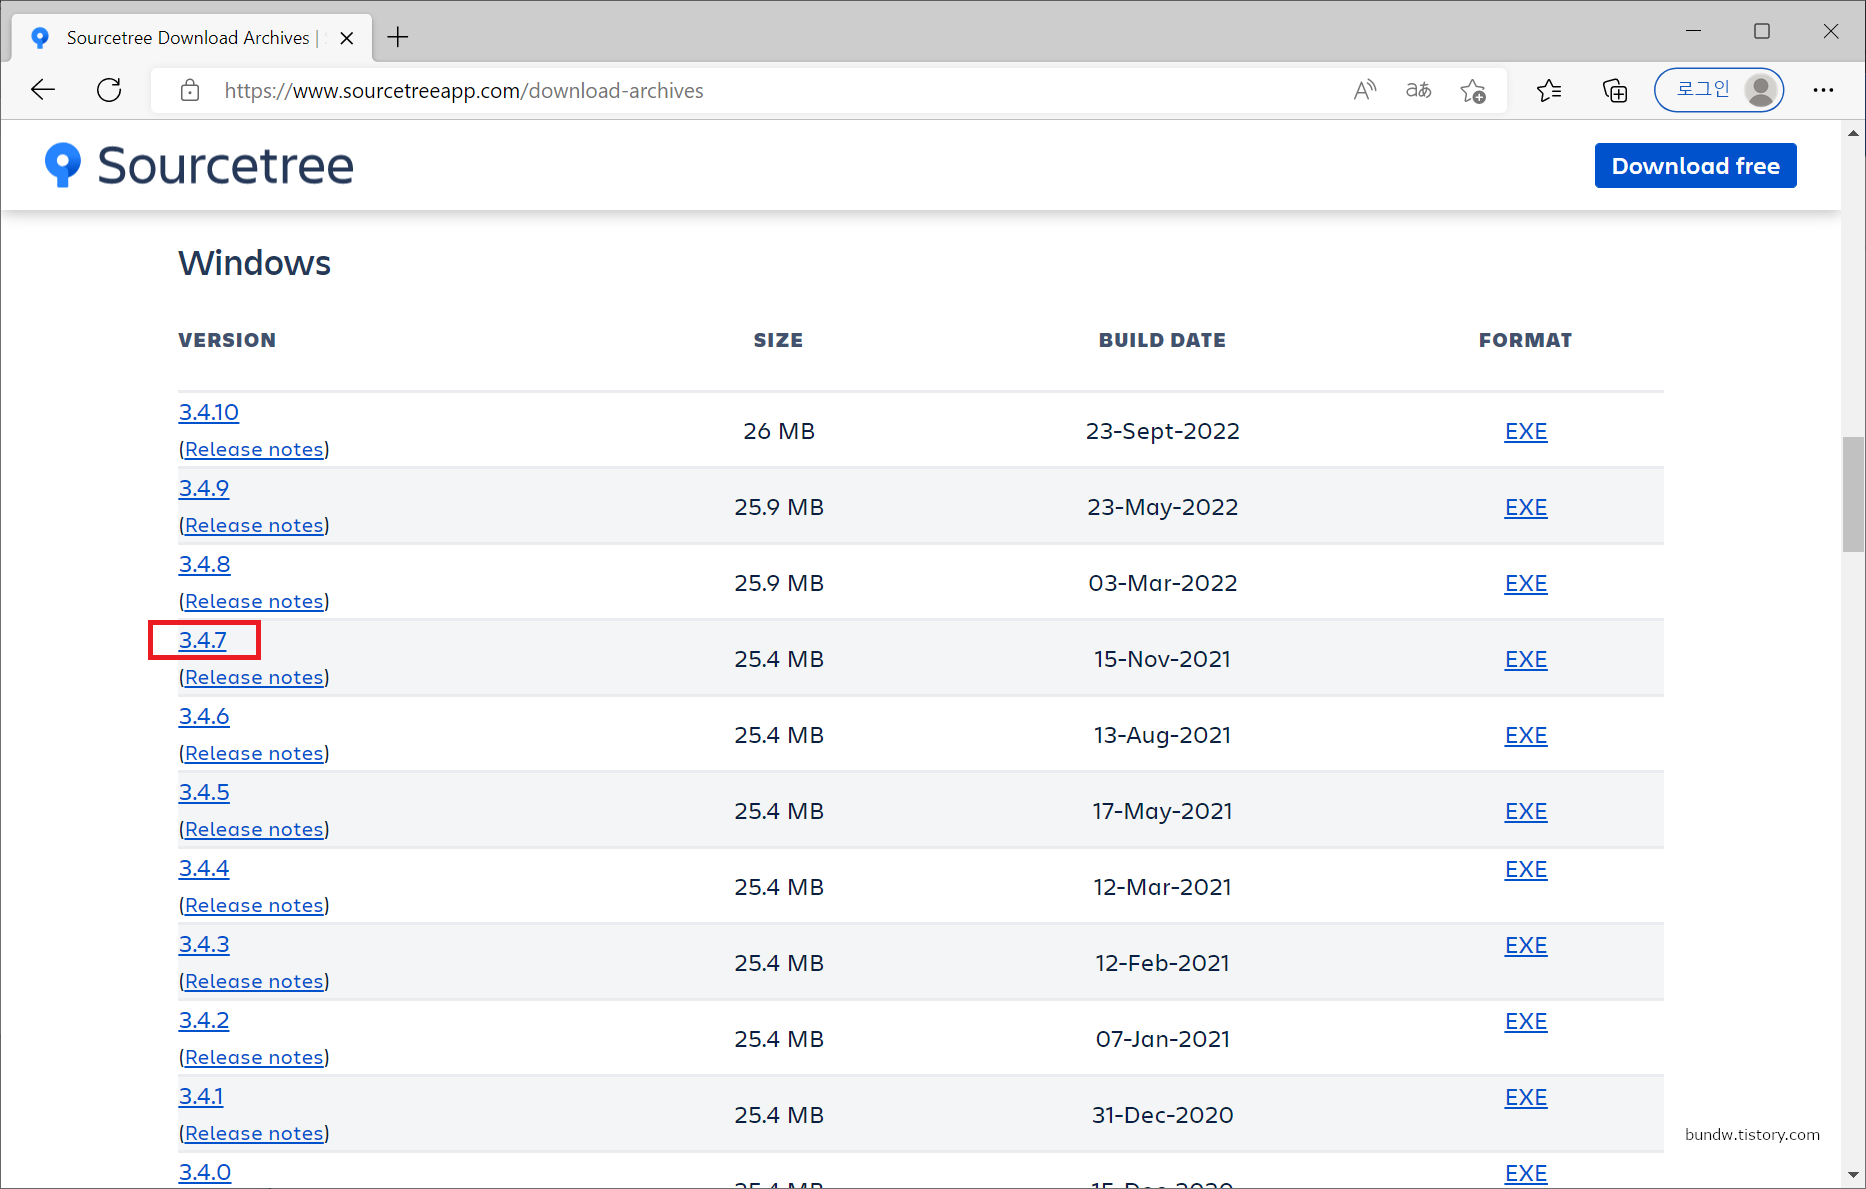
Task: Open version 3.4.5 link
Action: click(204, 792)
